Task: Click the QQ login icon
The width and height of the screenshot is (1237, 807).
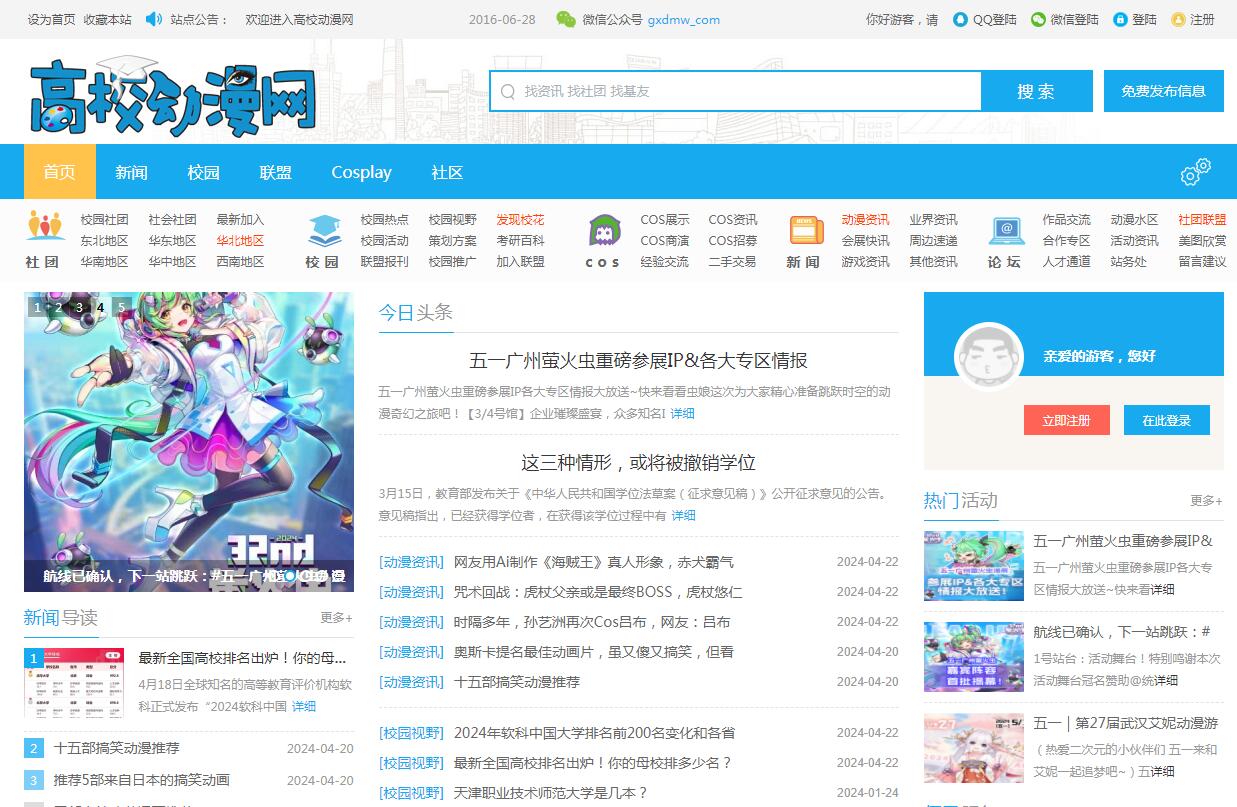Action: (961, 19)
